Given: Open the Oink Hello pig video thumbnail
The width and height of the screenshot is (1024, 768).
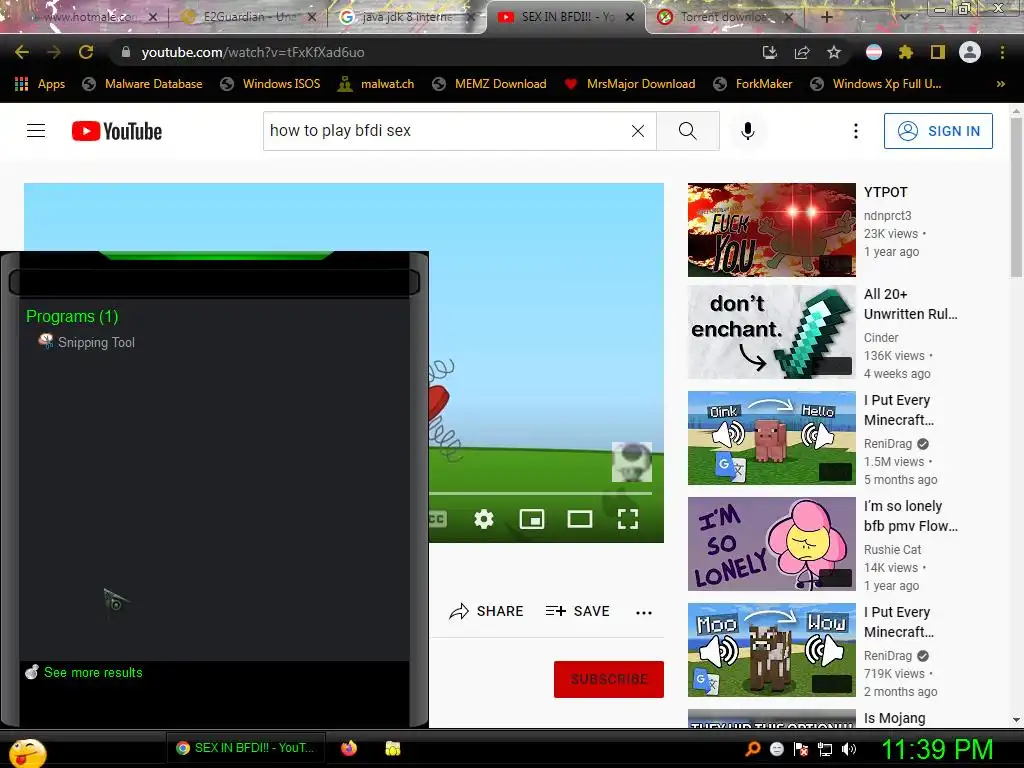Looking at the screenshot, I should [x=771, y=438].
